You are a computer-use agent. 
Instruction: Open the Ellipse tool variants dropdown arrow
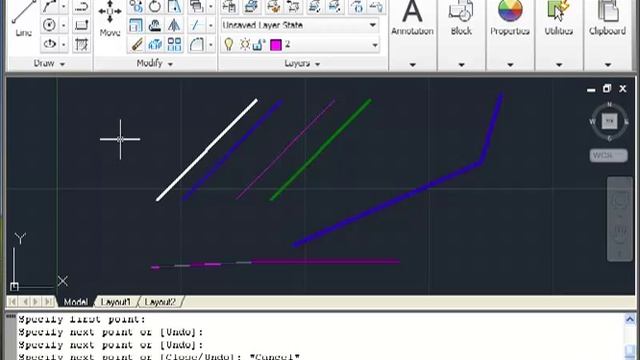(64, 44)
